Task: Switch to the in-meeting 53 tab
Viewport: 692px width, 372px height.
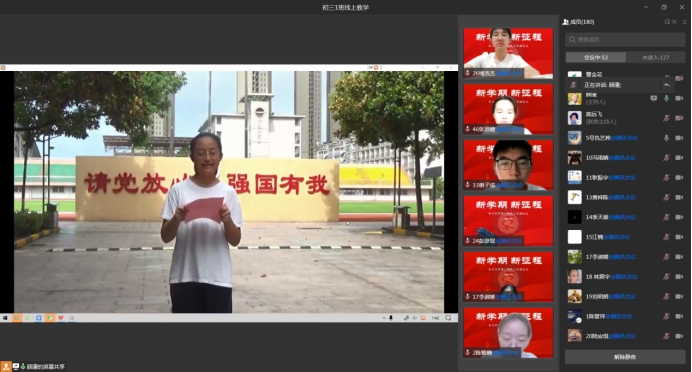Action: click(x=596, y=57)
